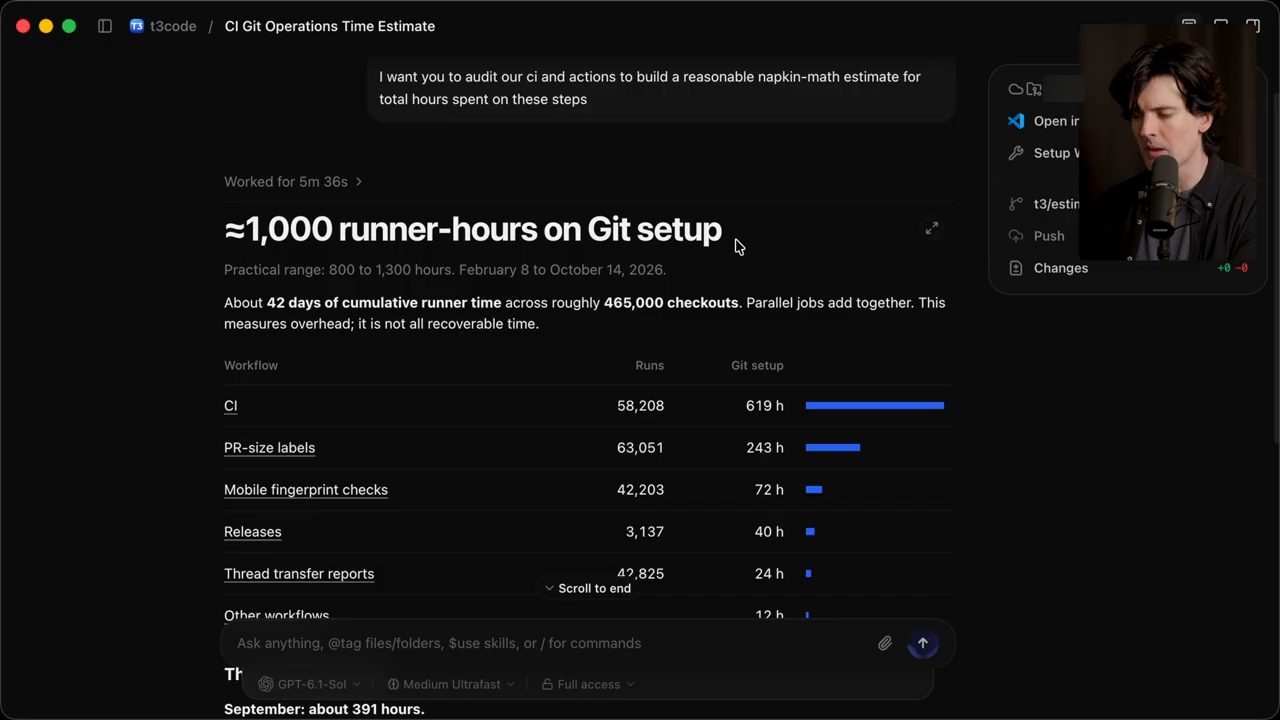Open the Medium Ultrafast reasoning dropdown
1280x720 pixels.
451,684
